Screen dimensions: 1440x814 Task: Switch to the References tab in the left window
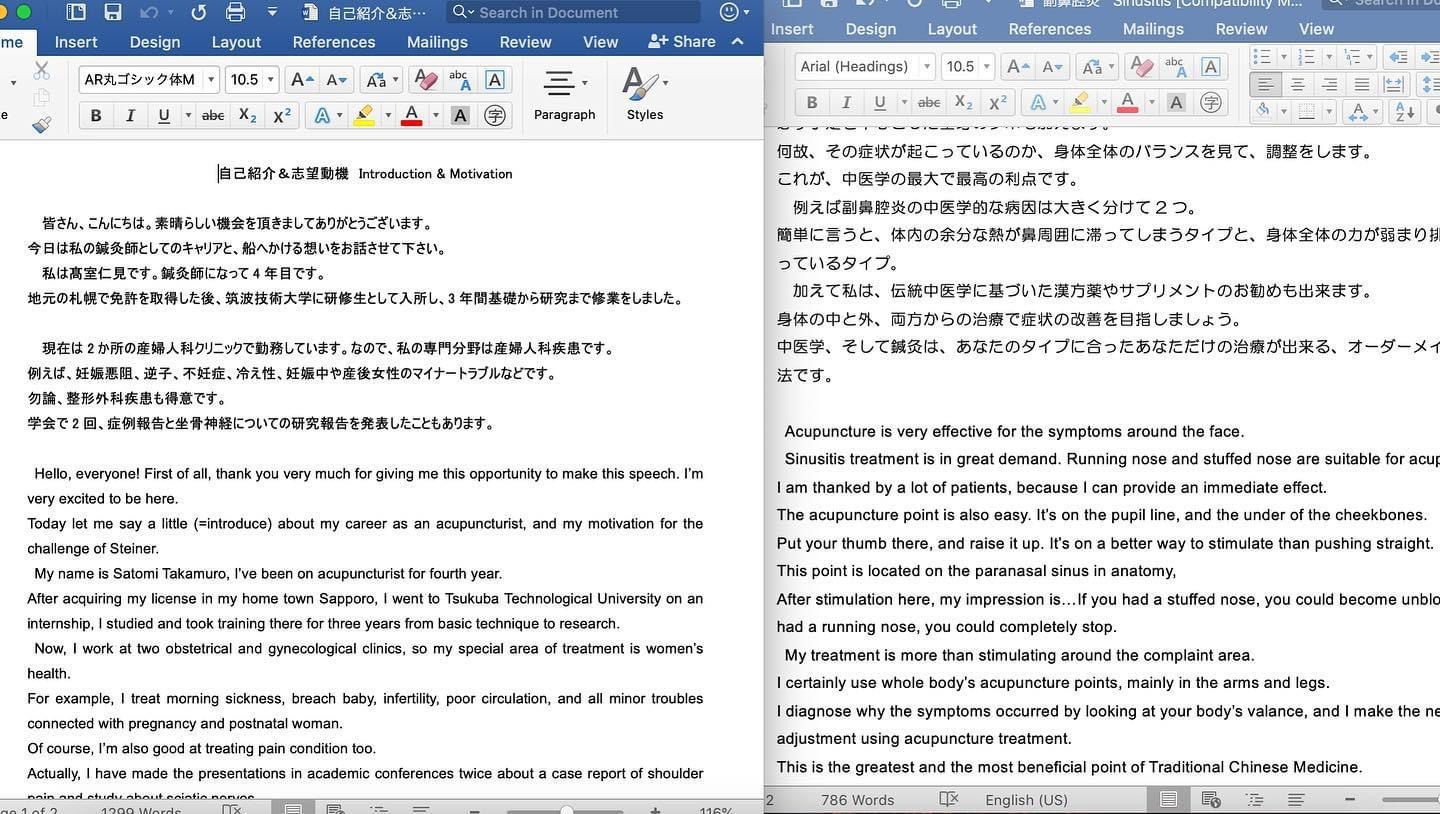tap(334, 42)
